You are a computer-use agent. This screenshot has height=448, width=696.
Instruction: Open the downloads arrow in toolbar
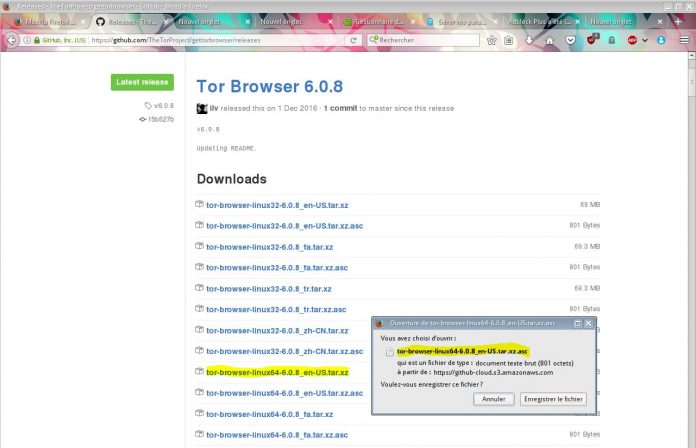[x=529, y=40]
